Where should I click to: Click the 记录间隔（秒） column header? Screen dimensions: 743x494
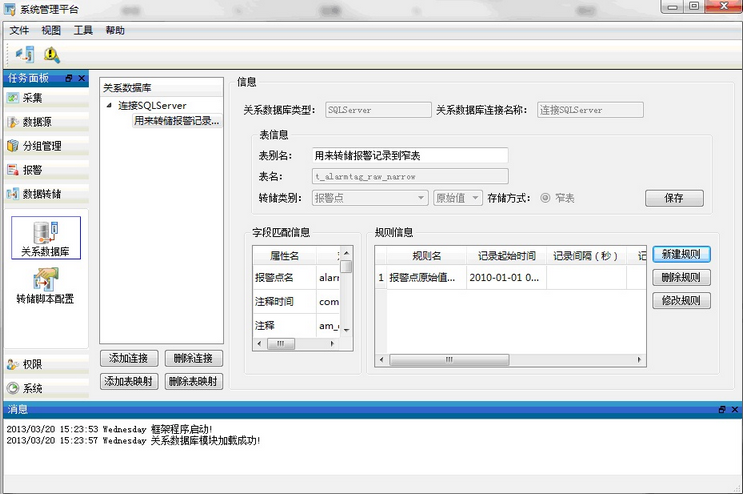(x=587, y=256)
